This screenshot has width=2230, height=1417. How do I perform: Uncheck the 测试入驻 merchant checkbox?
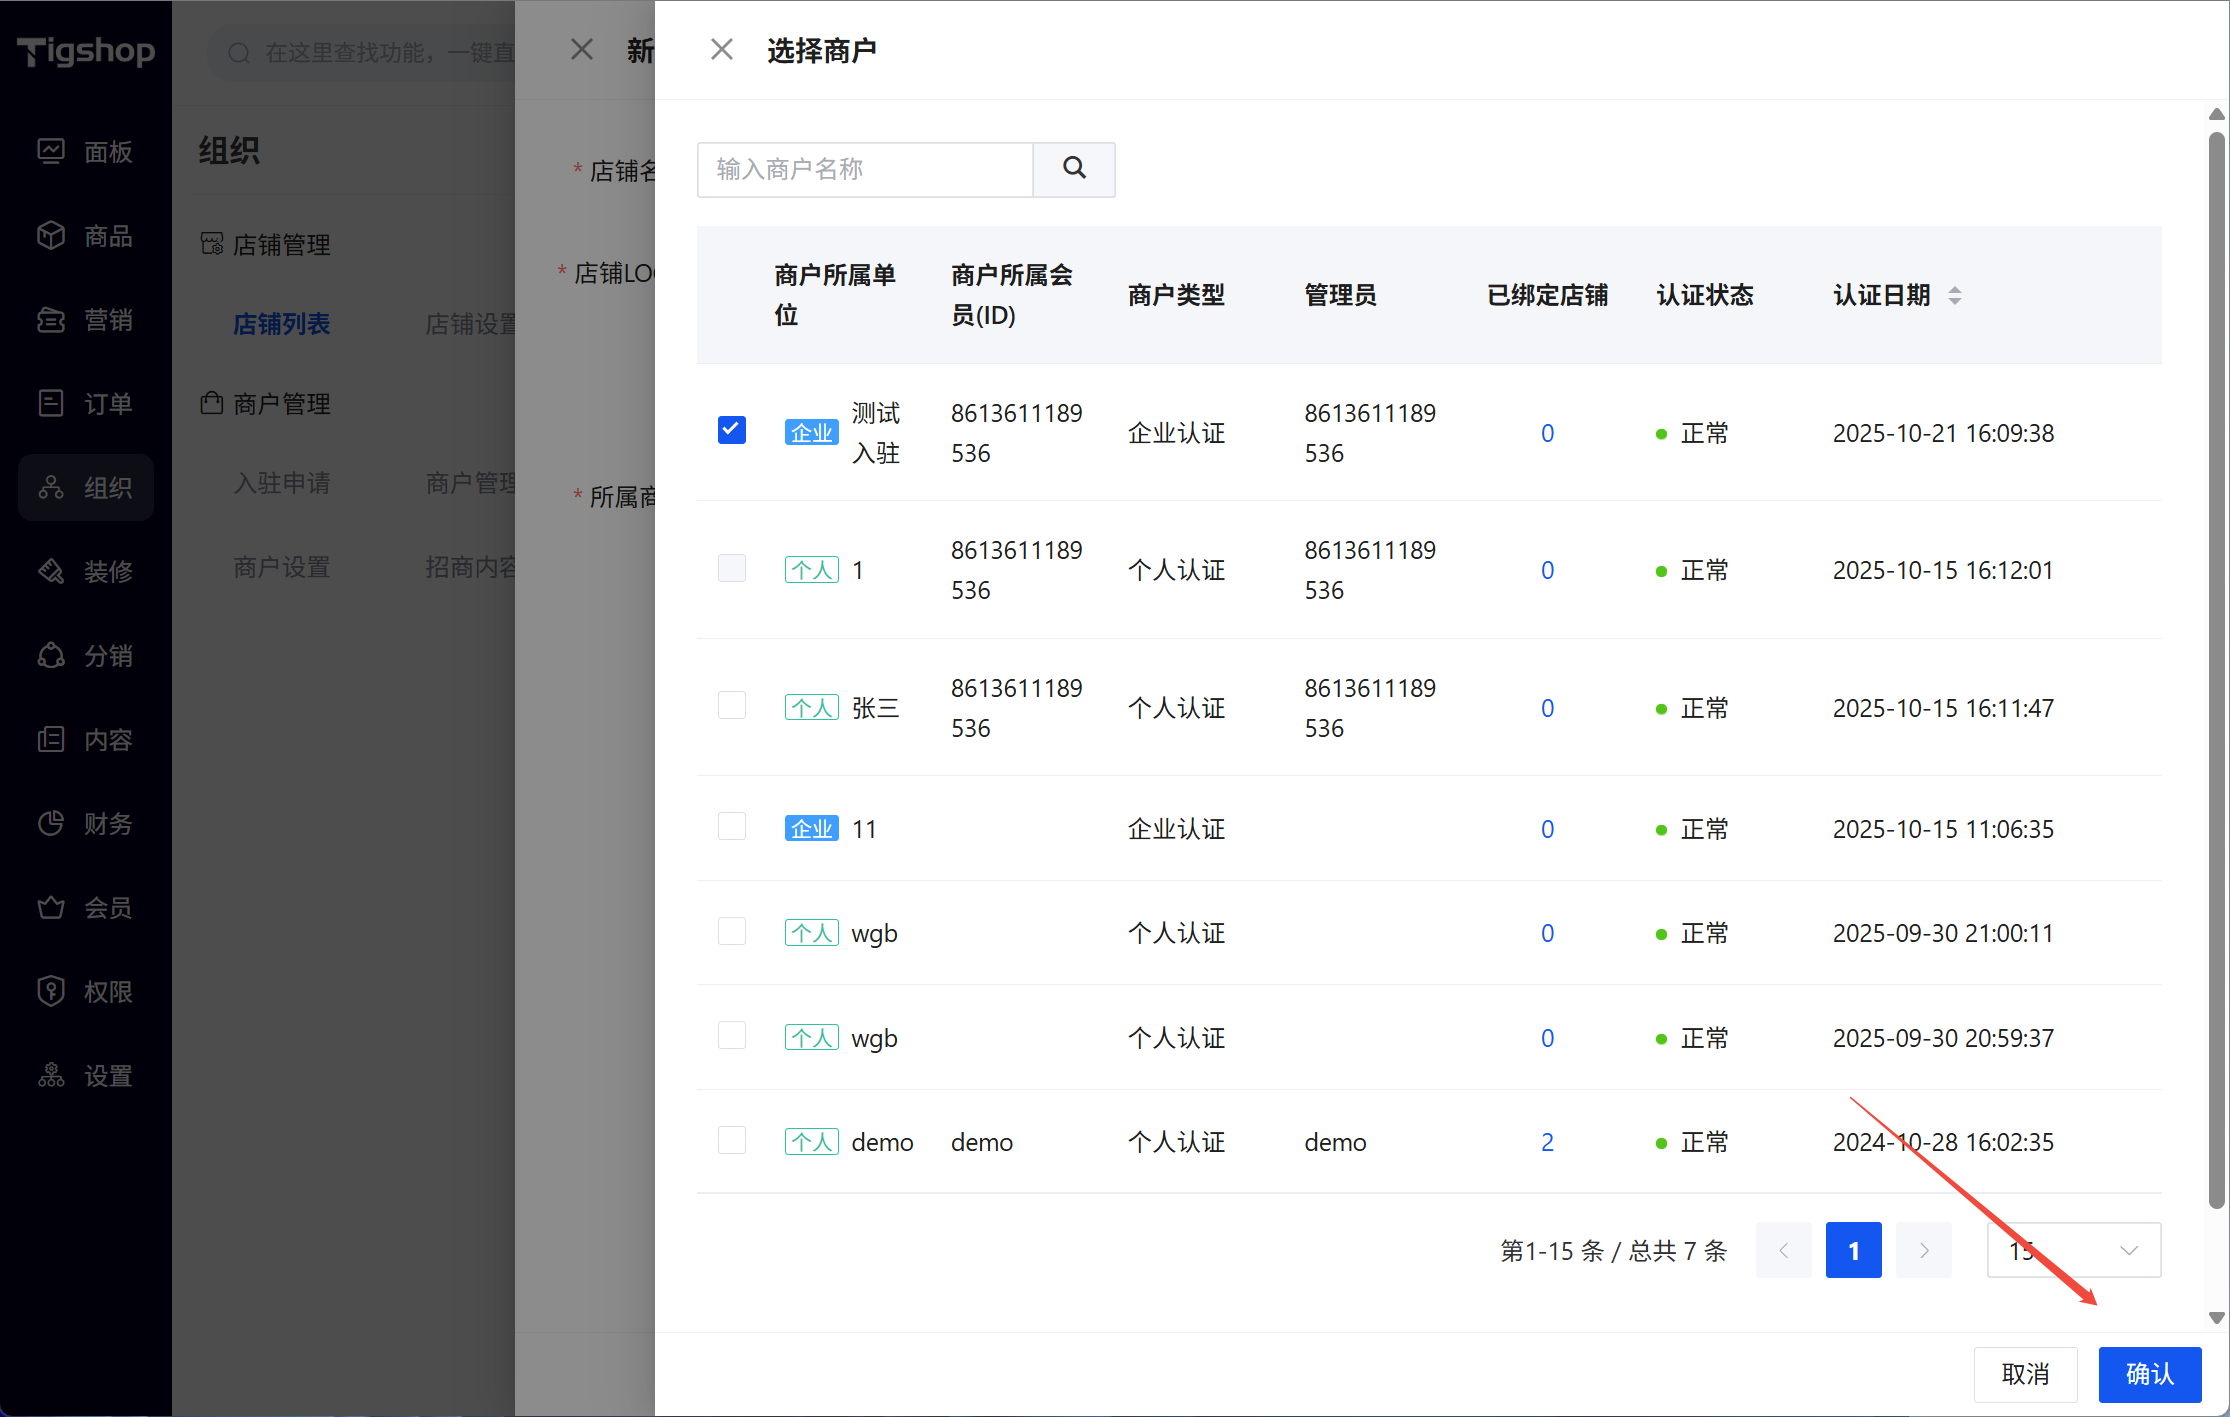tap(732, 430)
